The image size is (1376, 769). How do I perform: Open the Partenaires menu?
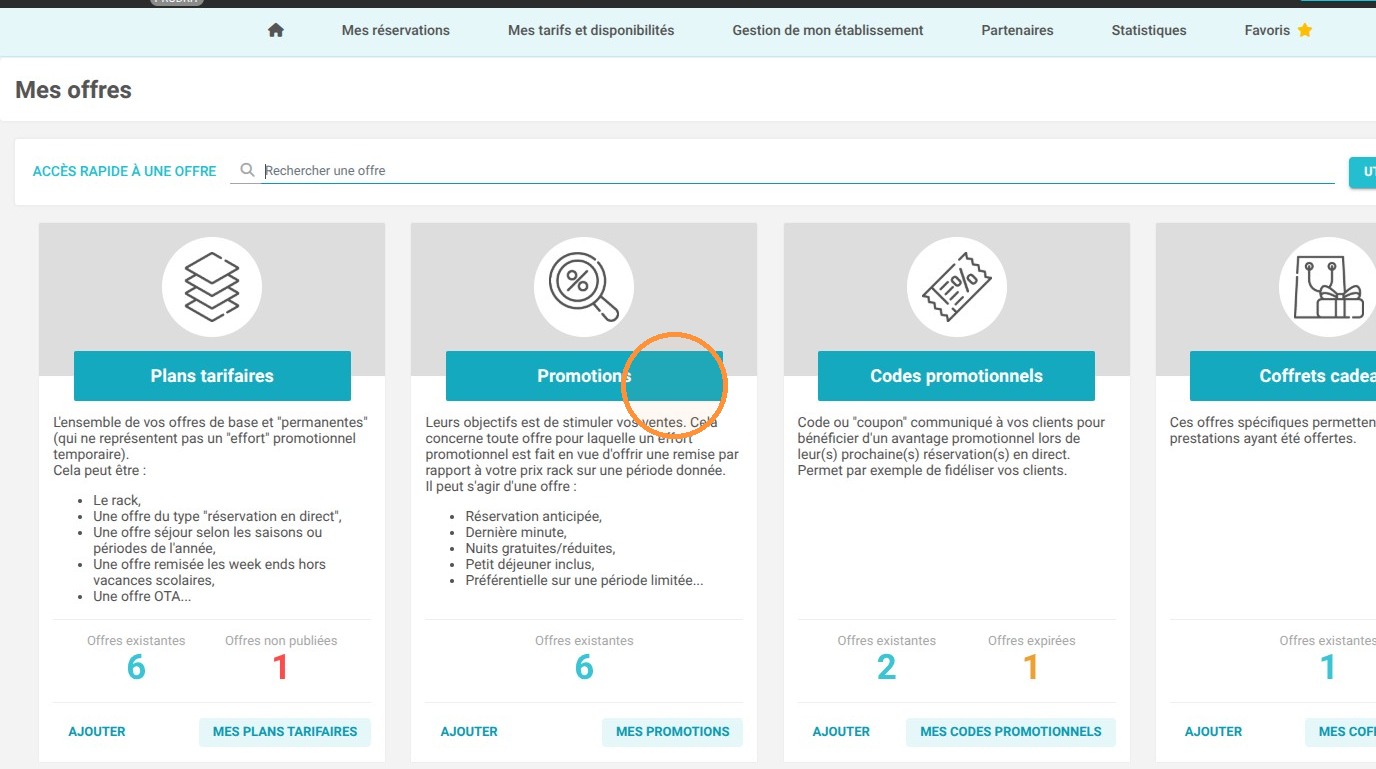tap(1017, 30)
